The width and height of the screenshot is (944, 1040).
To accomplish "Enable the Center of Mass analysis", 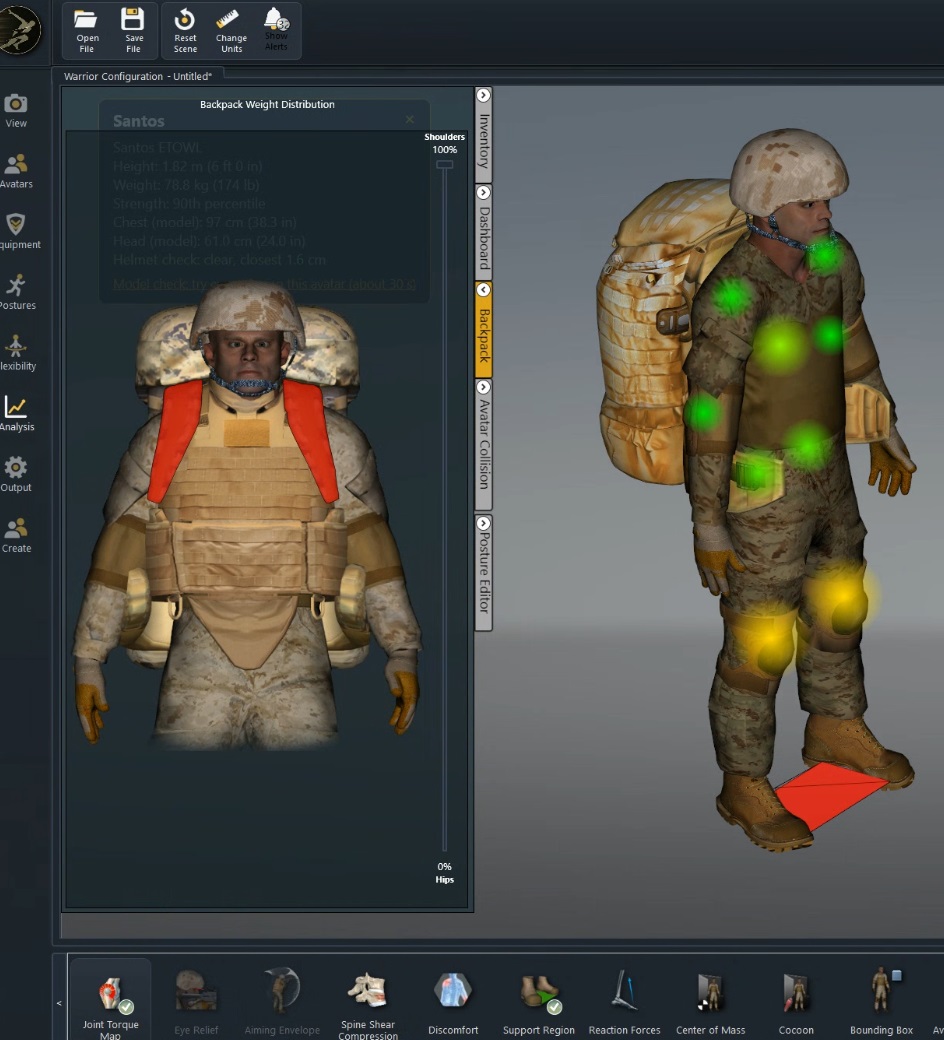I will pos(710,1003).
